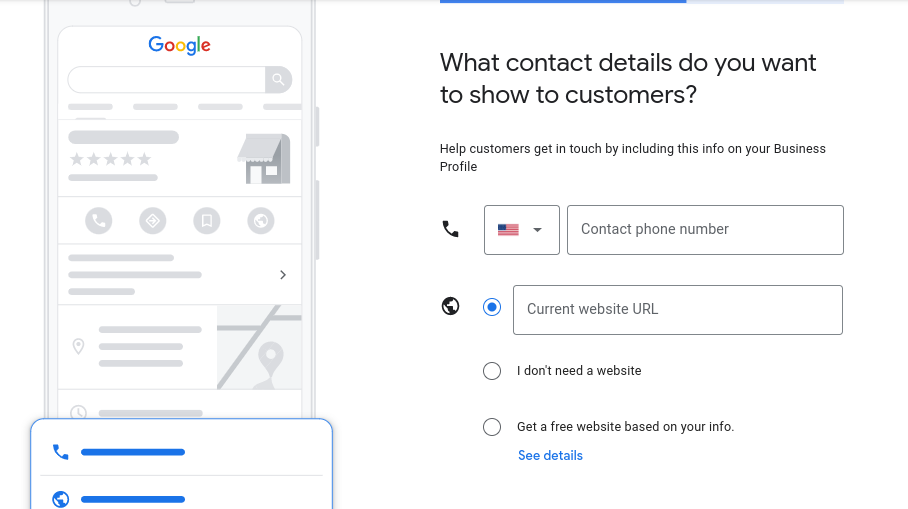Expand the chevron arrow in phone preview

click(283, 275)
